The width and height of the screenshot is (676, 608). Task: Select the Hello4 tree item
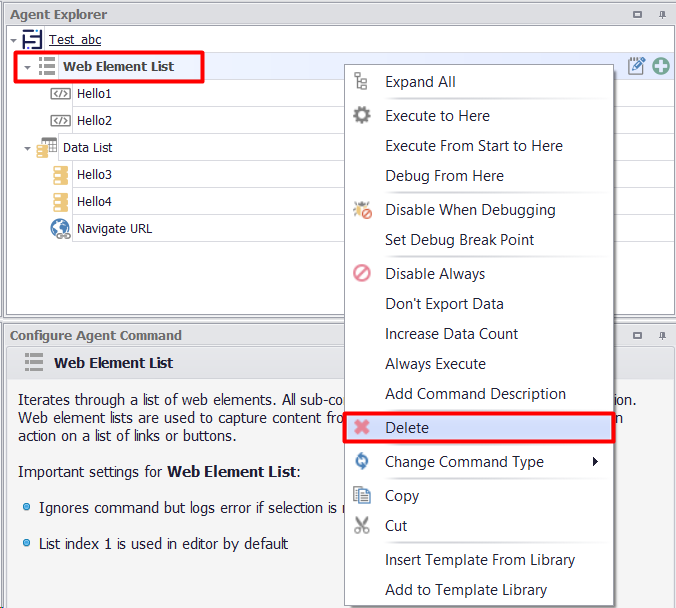point(94,202)
